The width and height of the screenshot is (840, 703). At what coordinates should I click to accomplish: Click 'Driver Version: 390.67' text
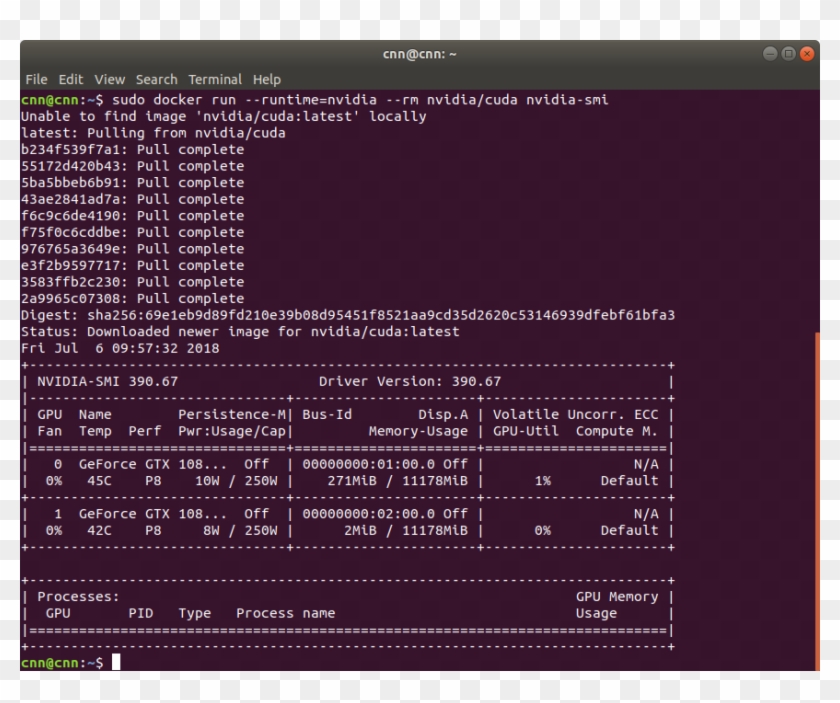410,382
